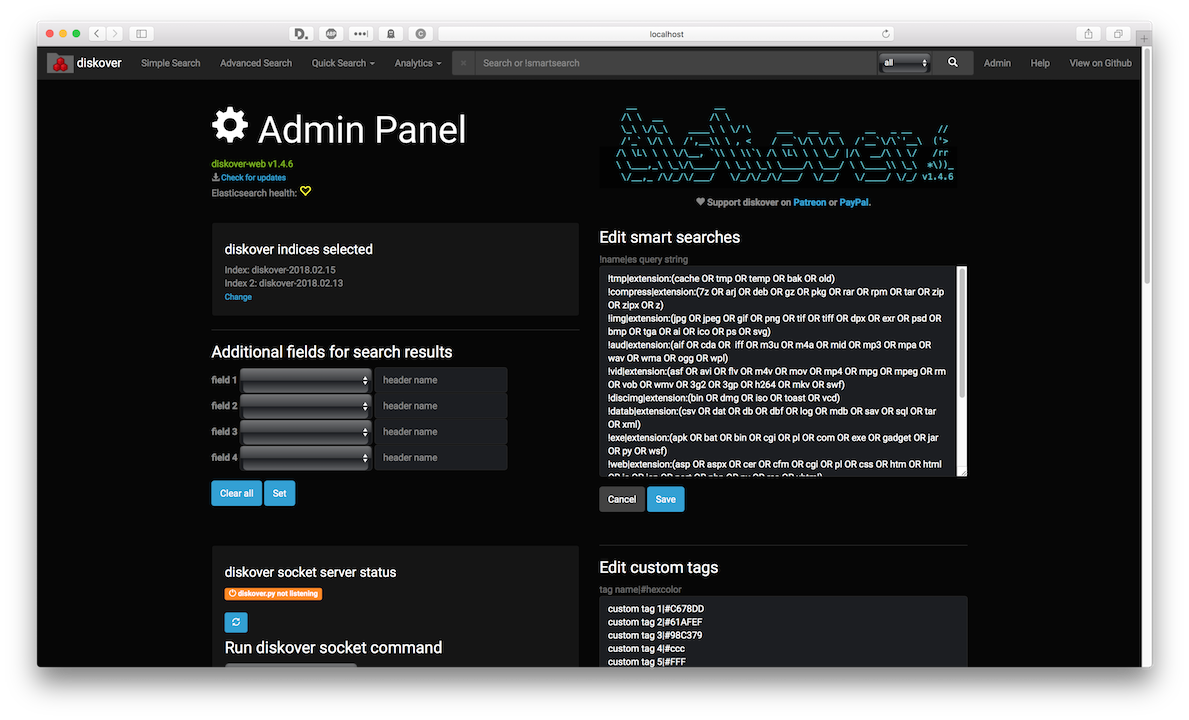Screen dimensions: 1189x720
Task: Click the download icon beside Check for updates
Action: pos(215,177)
